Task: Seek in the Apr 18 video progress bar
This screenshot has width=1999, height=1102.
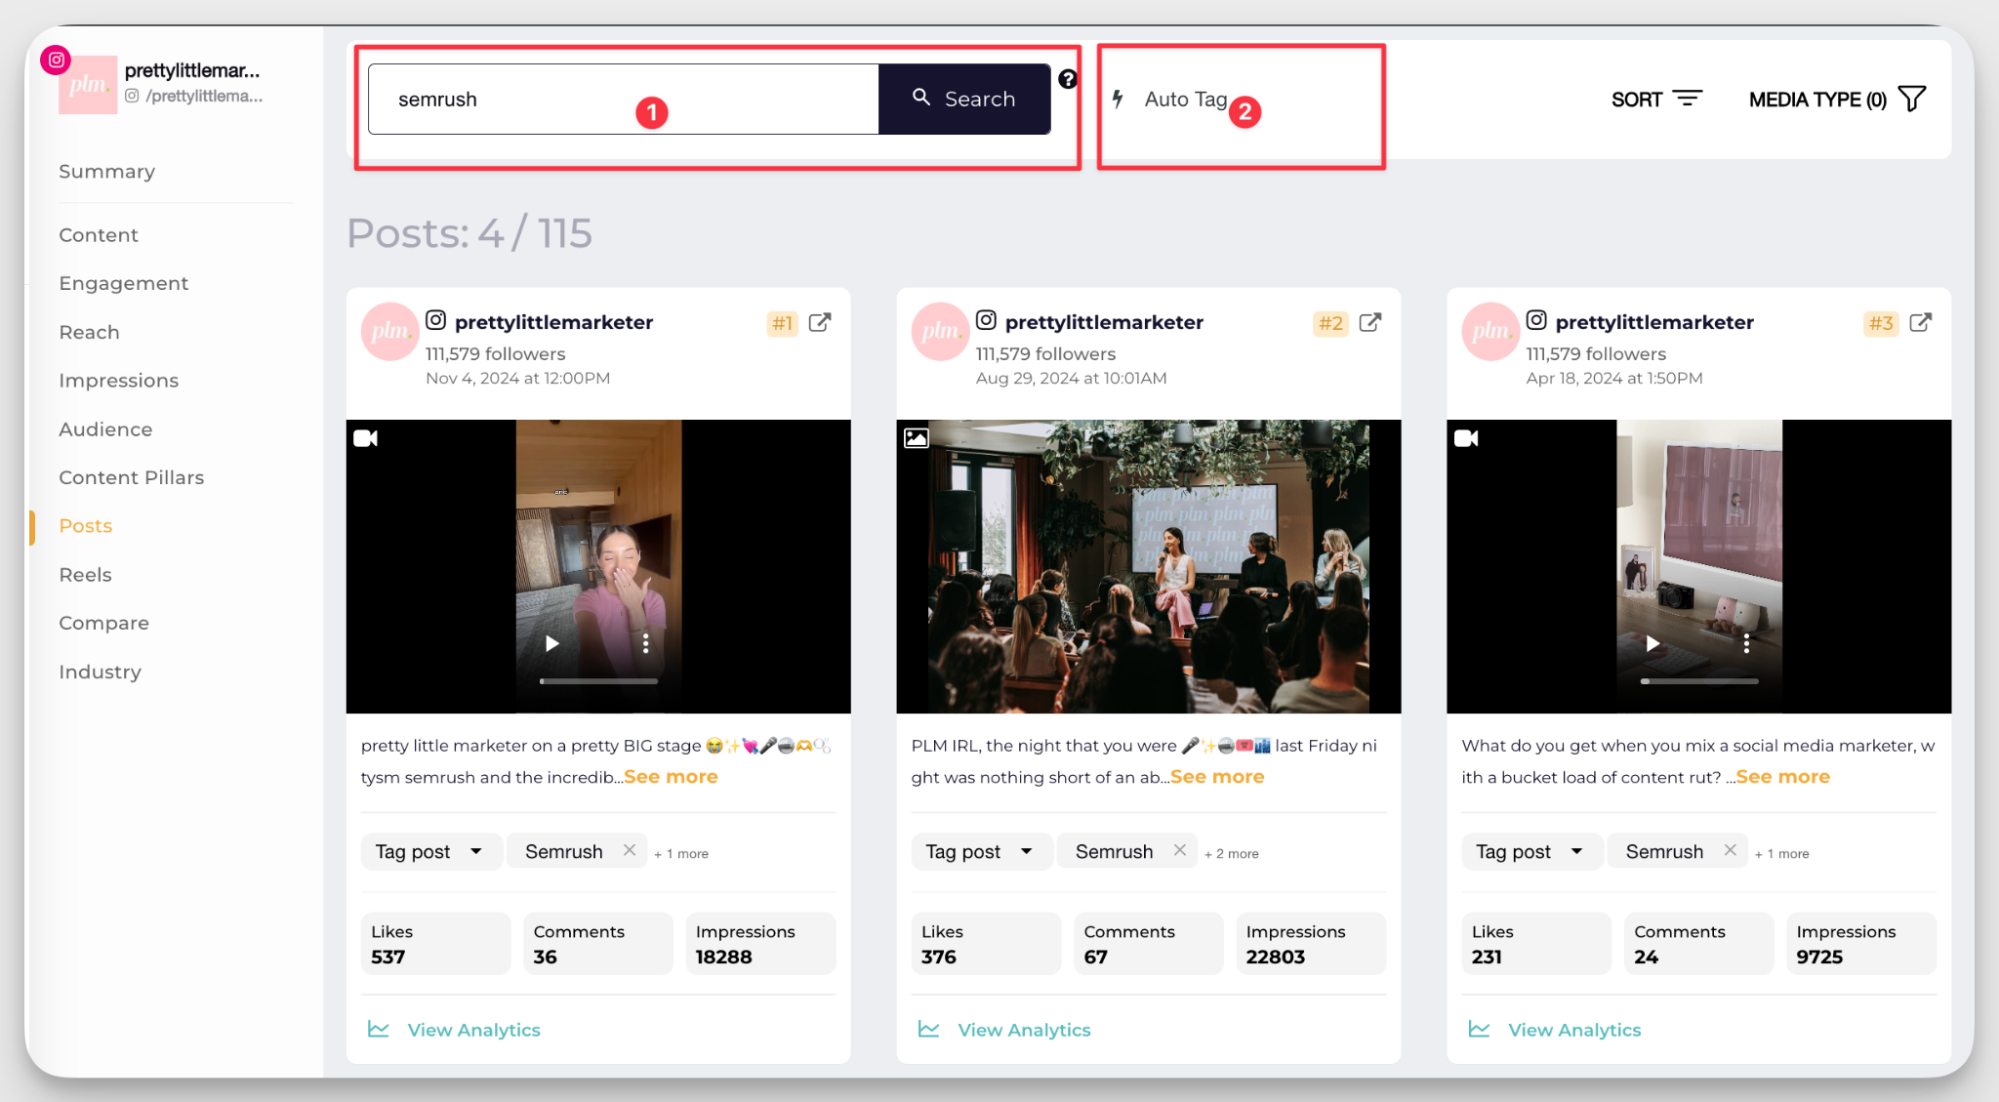Action: pos(1699,681)
